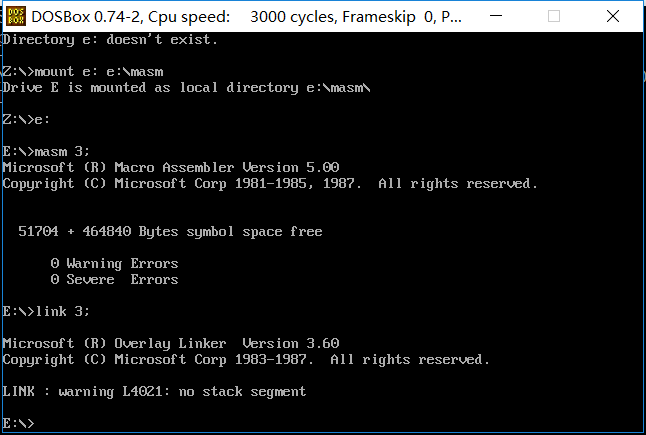Image resolution: width=646 pixels, height=435 pixels.
Task: Click the Overlay Linker Version 3.60 line
Action: pyautogui.click(x=171, y=343)
